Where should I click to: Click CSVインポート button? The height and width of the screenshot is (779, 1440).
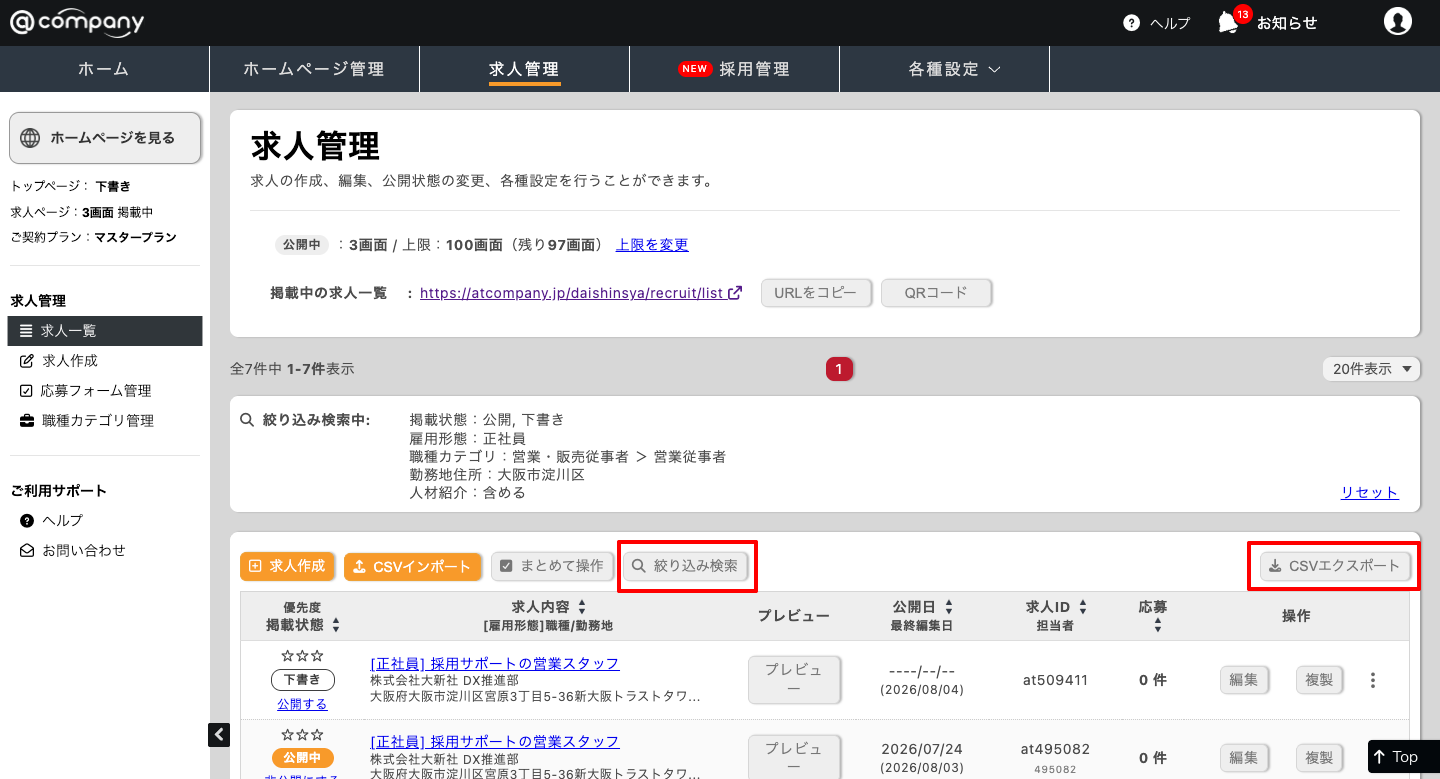(413, 566)
